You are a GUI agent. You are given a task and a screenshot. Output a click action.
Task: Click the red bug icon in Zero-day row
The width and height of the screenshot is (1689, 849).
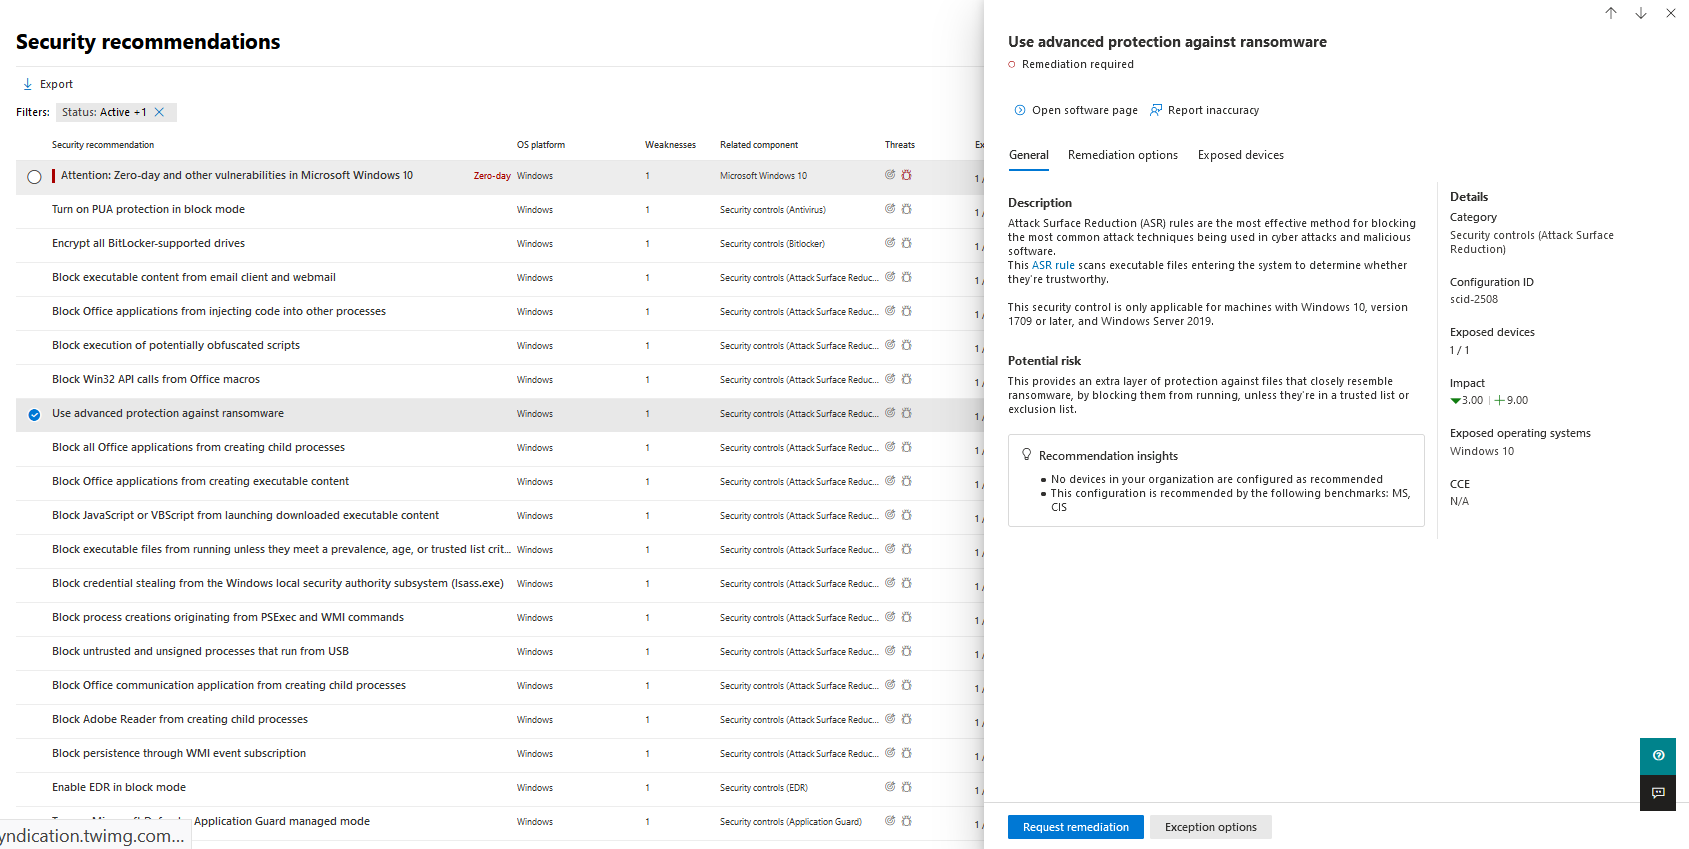point(907,175)
